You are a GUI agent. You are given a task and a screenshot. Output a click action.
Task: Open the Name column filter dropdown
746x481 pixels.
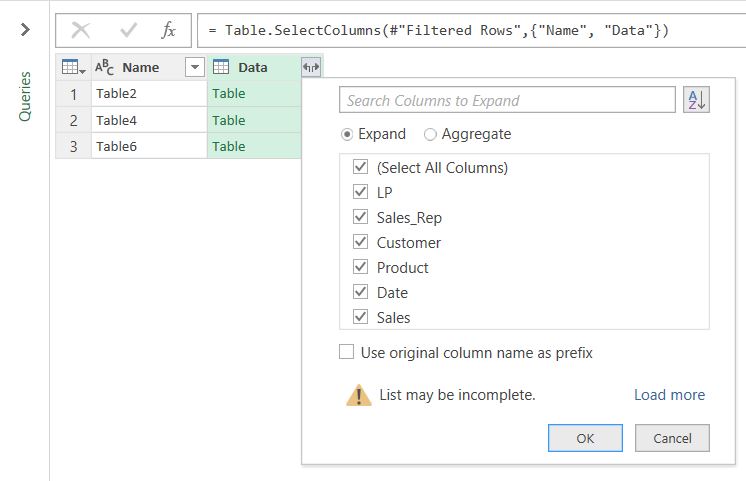[195, 67]
